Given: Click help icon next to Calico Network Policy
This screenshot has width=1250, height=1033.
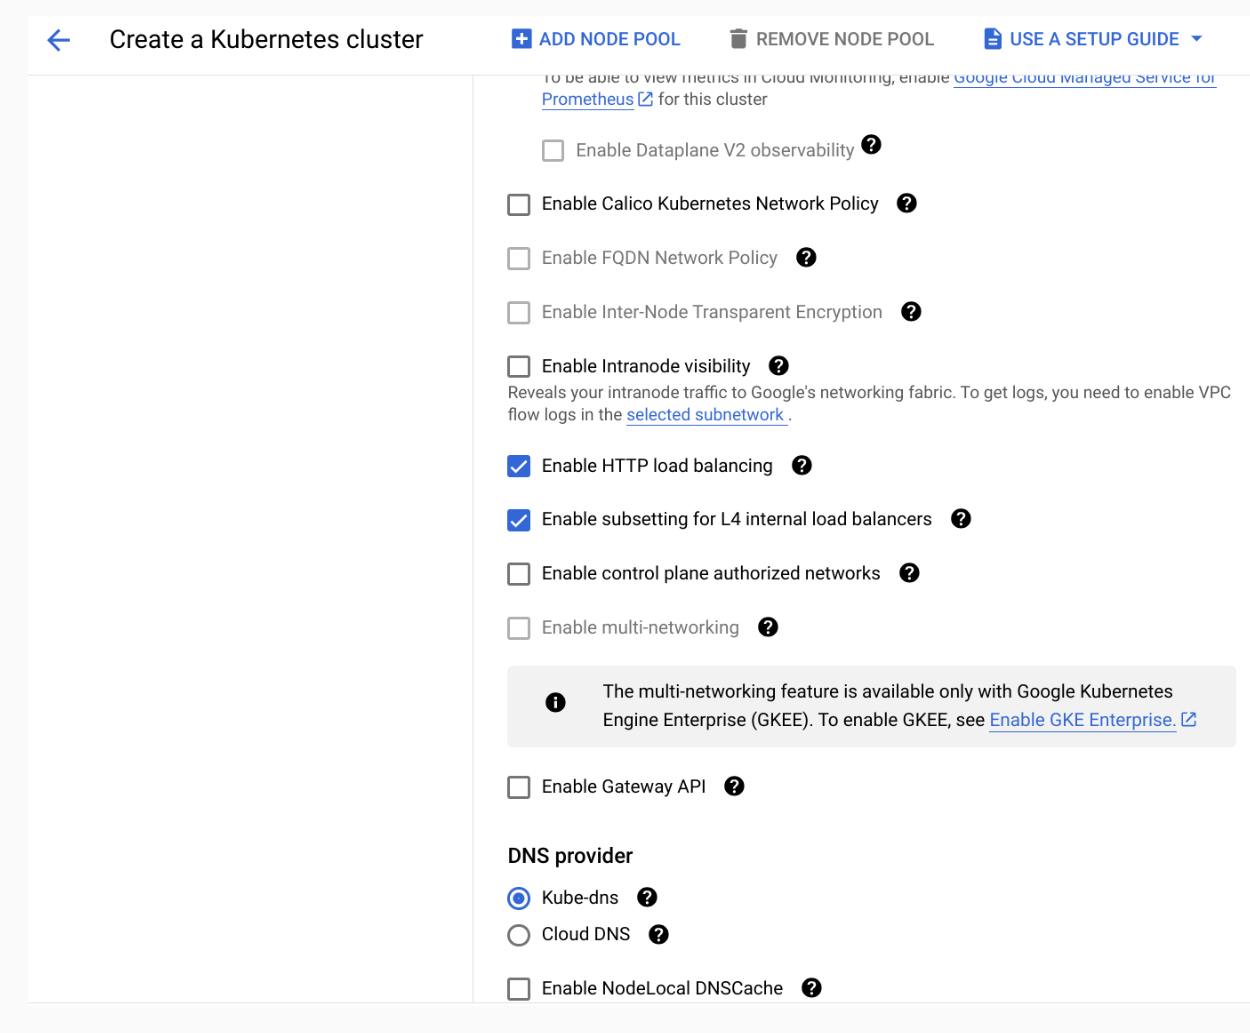Looking at the screenshot, I should pos(906,203).
